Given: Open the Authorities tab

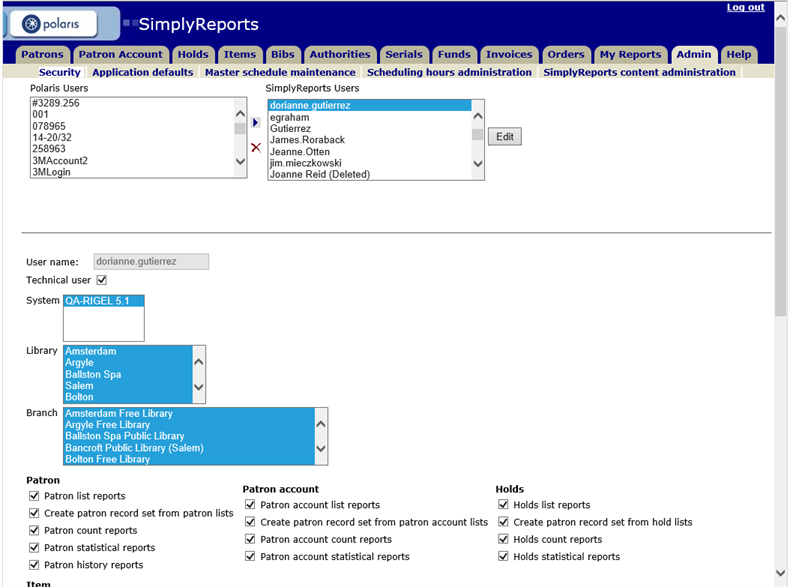Looking at the screenshot, I should click(340, 54).
